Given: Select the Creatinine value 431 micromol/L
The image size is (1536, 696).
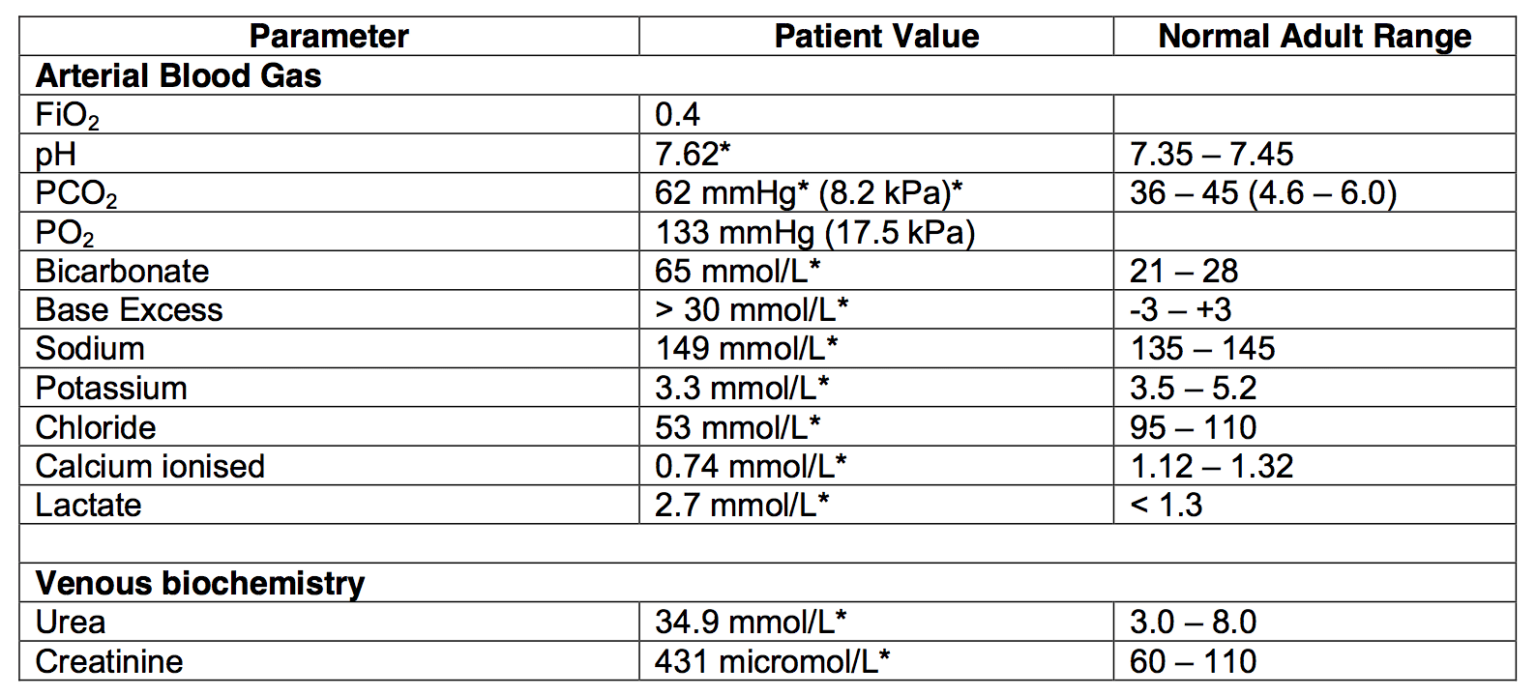Looking at the screenshot, I should (x=773, y=661).
